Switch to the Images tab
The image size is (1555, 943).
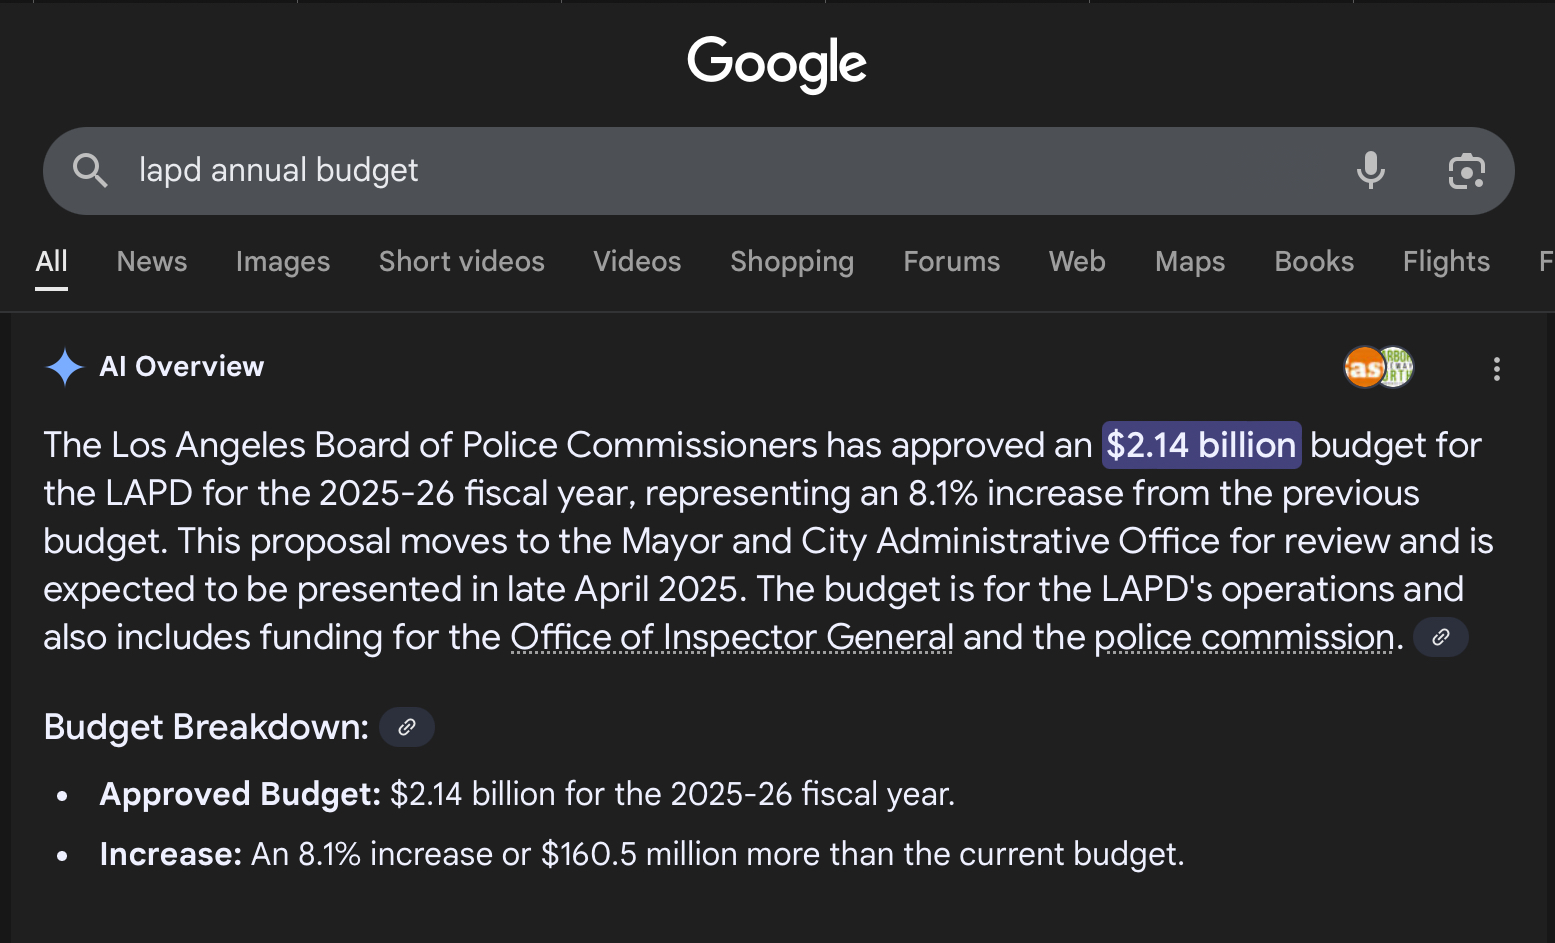[283, 262]
